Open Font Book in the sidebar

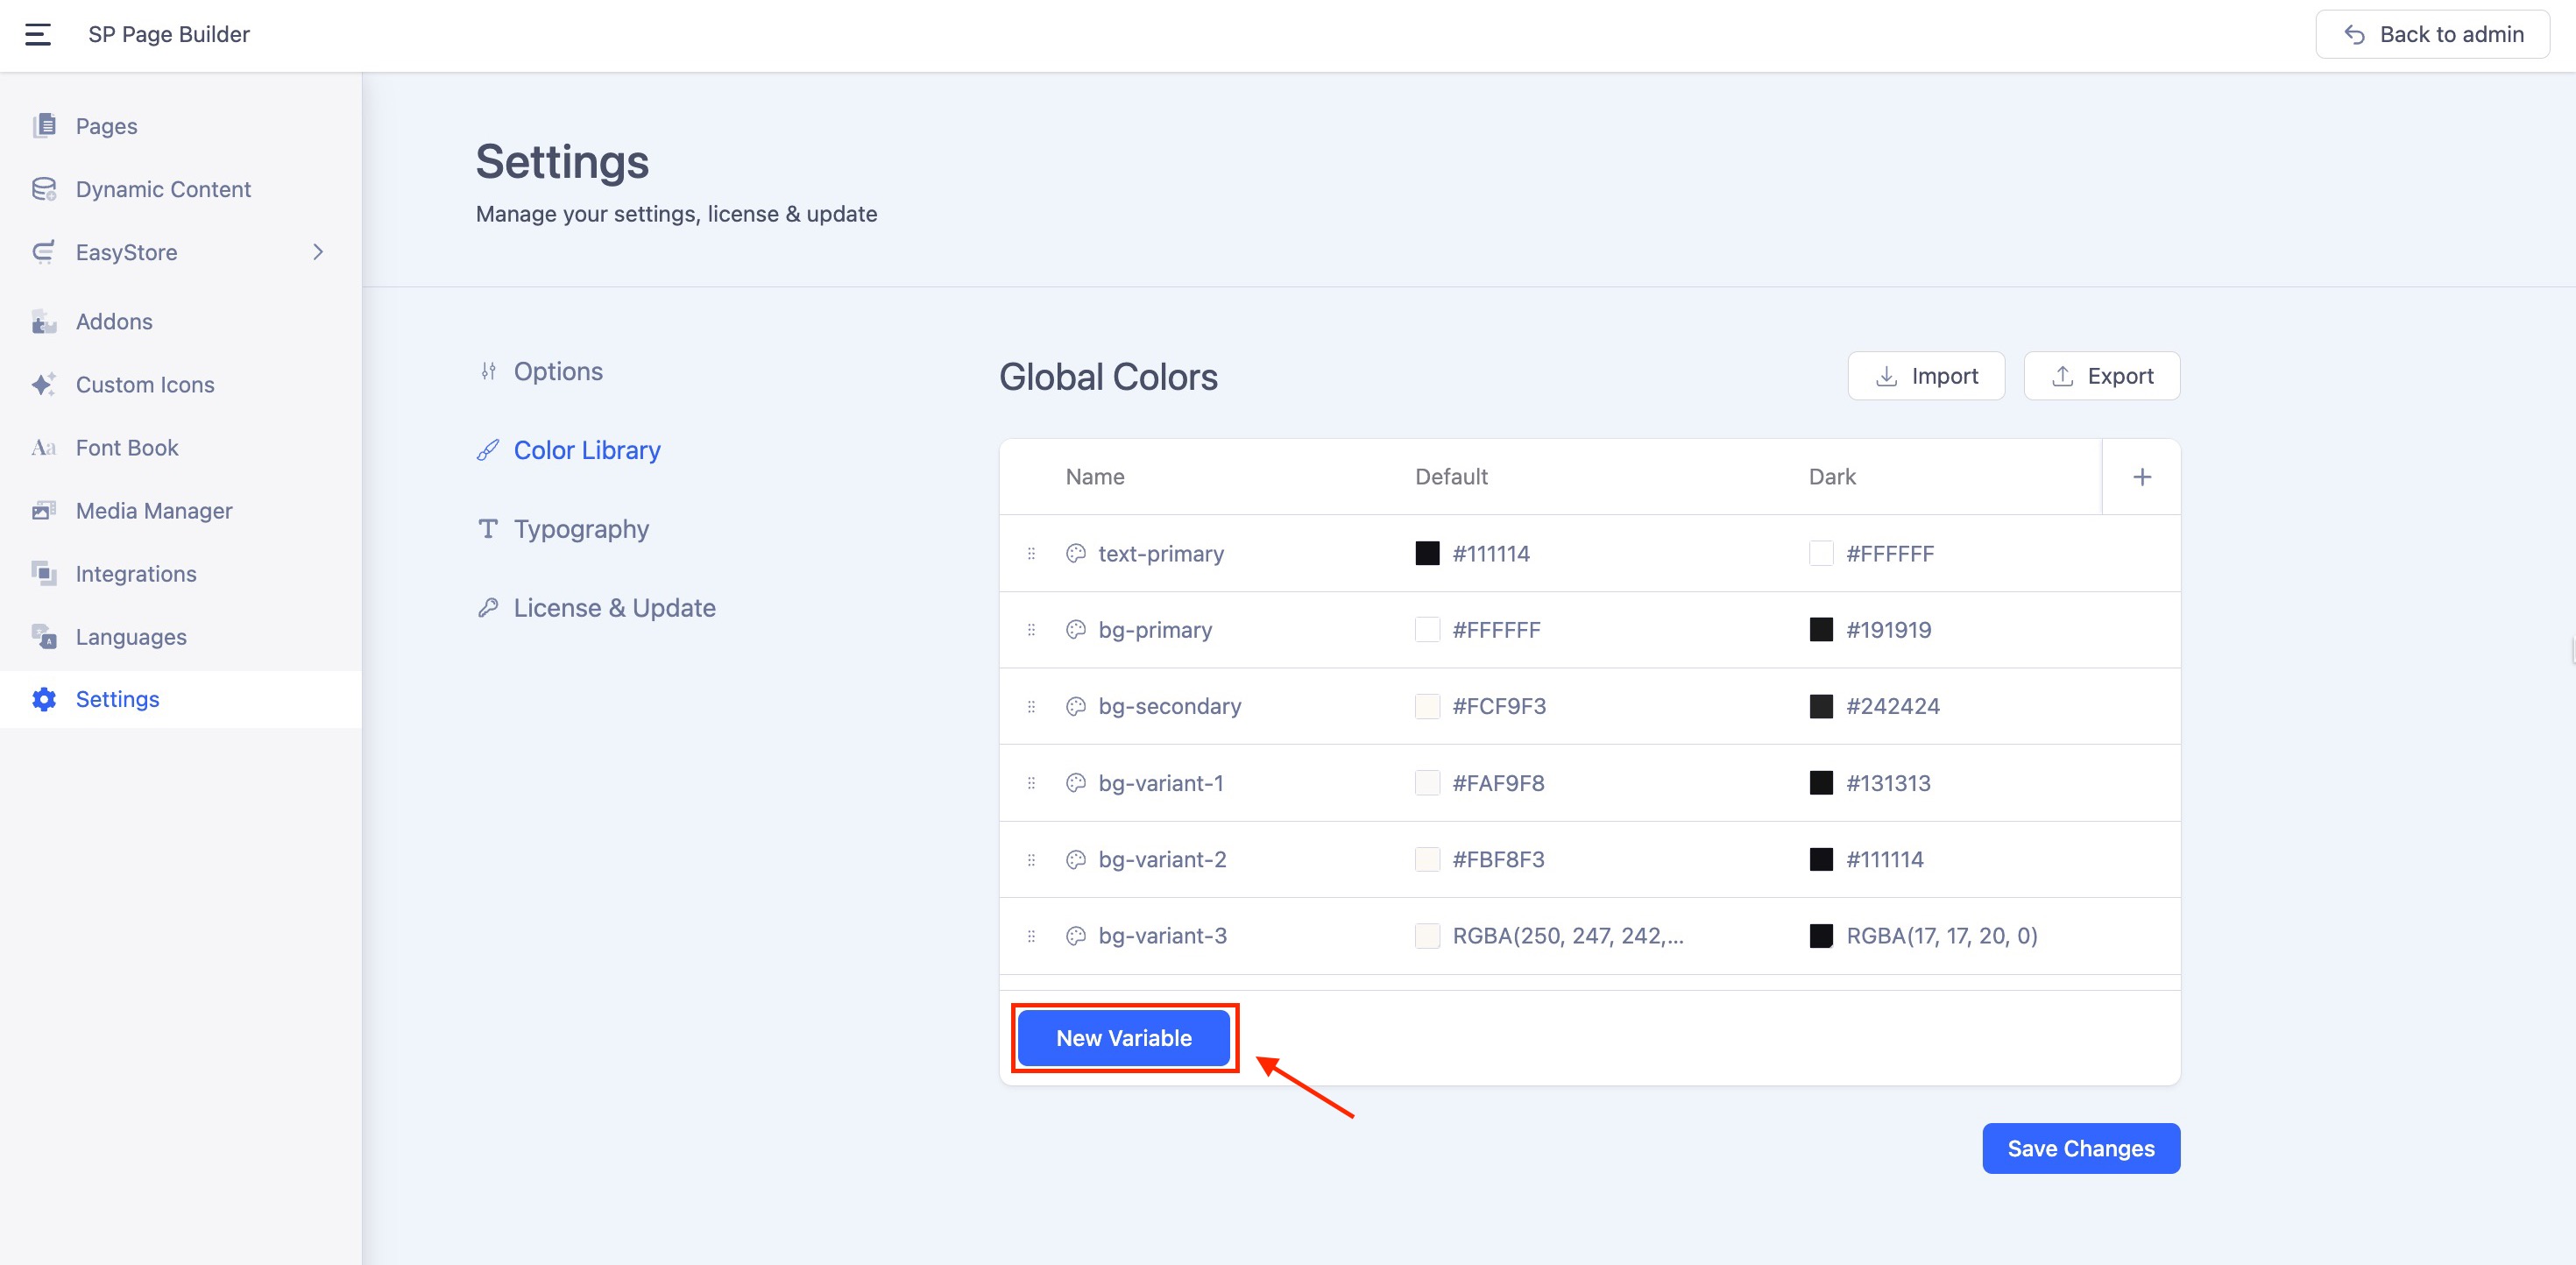pos(127,447)
